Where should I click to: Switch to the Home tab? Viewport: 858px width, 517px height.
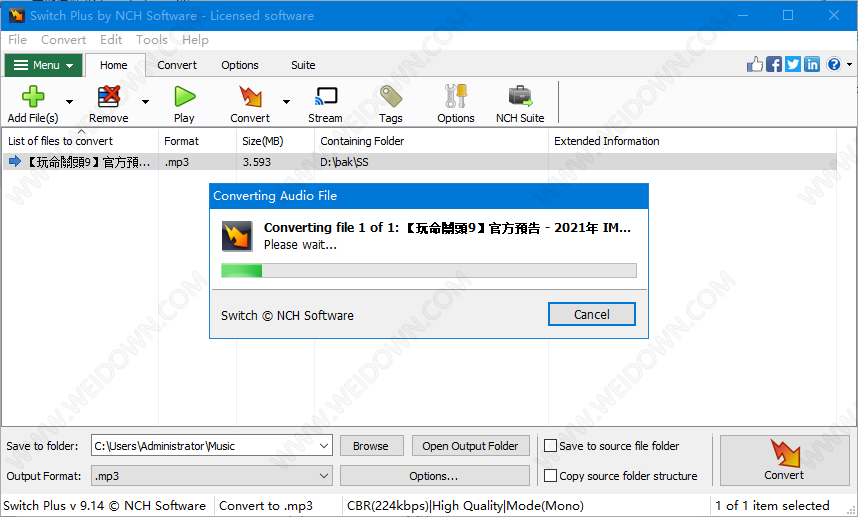coord(114,65)
